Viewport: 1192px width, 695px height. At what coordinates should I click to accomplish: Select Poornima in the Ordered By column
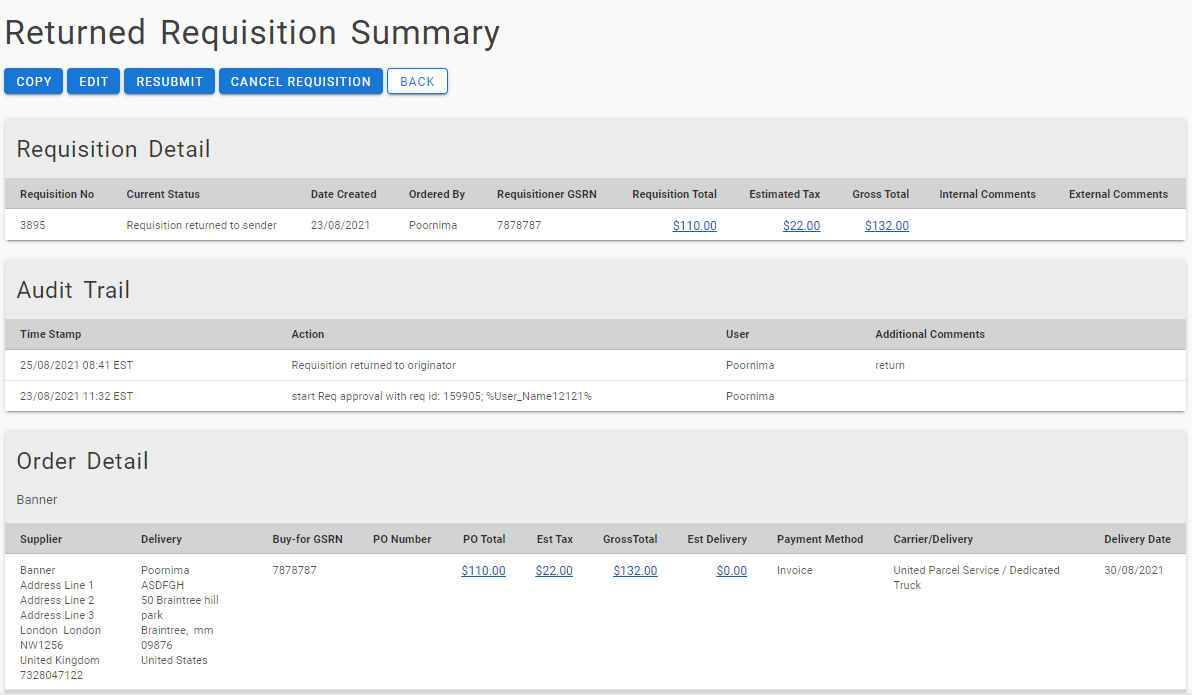433,225
